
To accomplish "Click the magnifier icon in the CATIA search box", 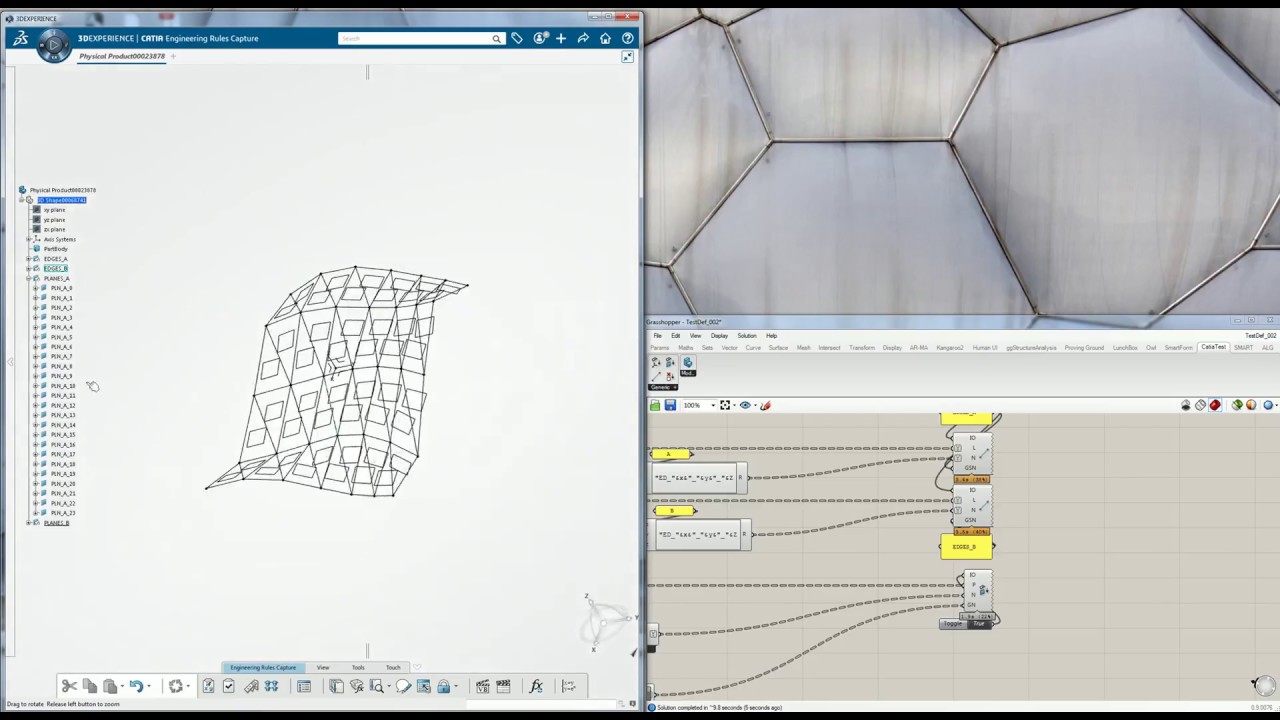I will (496, 39).
